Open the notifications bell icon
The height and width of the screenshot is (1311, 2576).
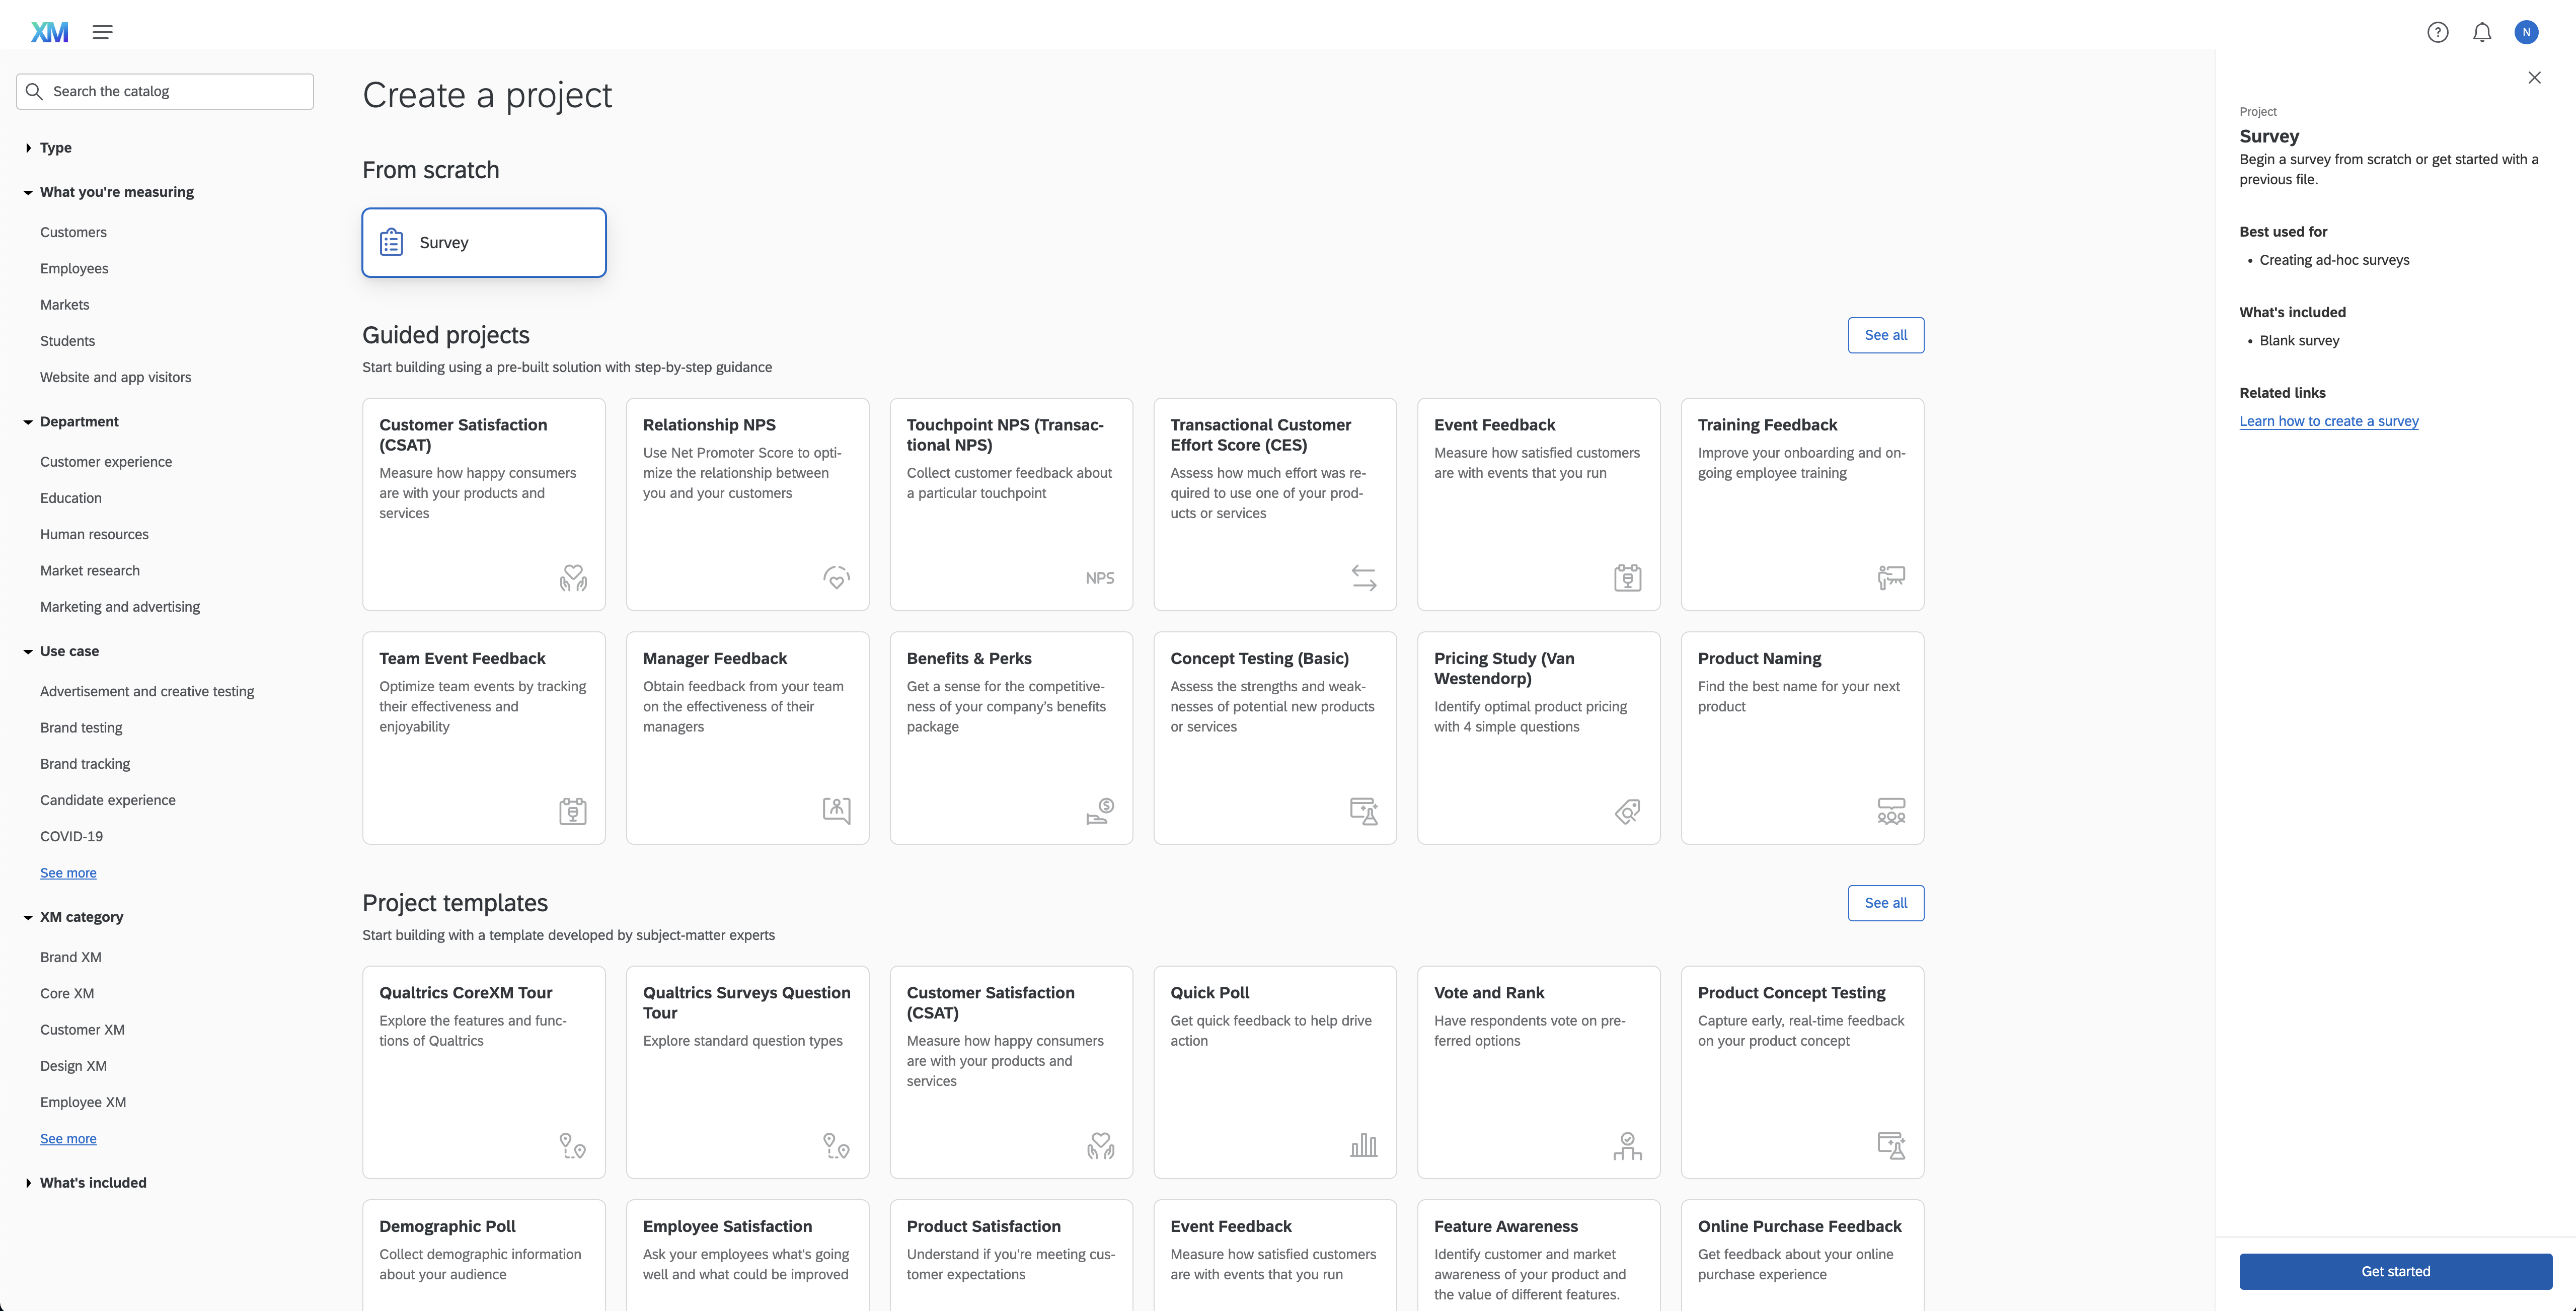click(x=2482, y=32)
